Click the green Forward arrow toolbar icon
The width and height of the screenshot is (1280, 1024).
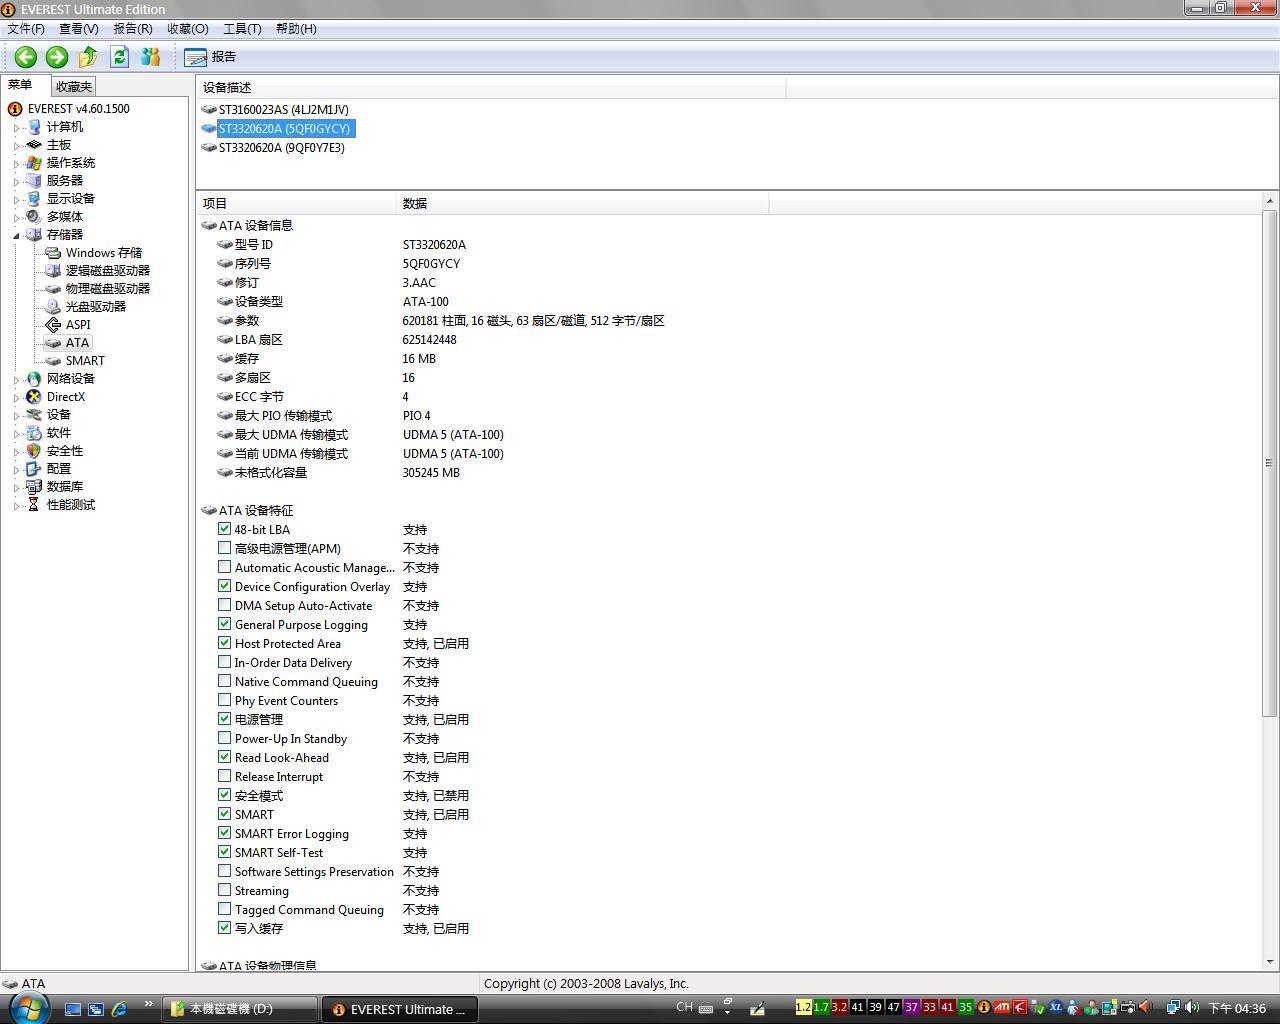click(x=57, y=57)
